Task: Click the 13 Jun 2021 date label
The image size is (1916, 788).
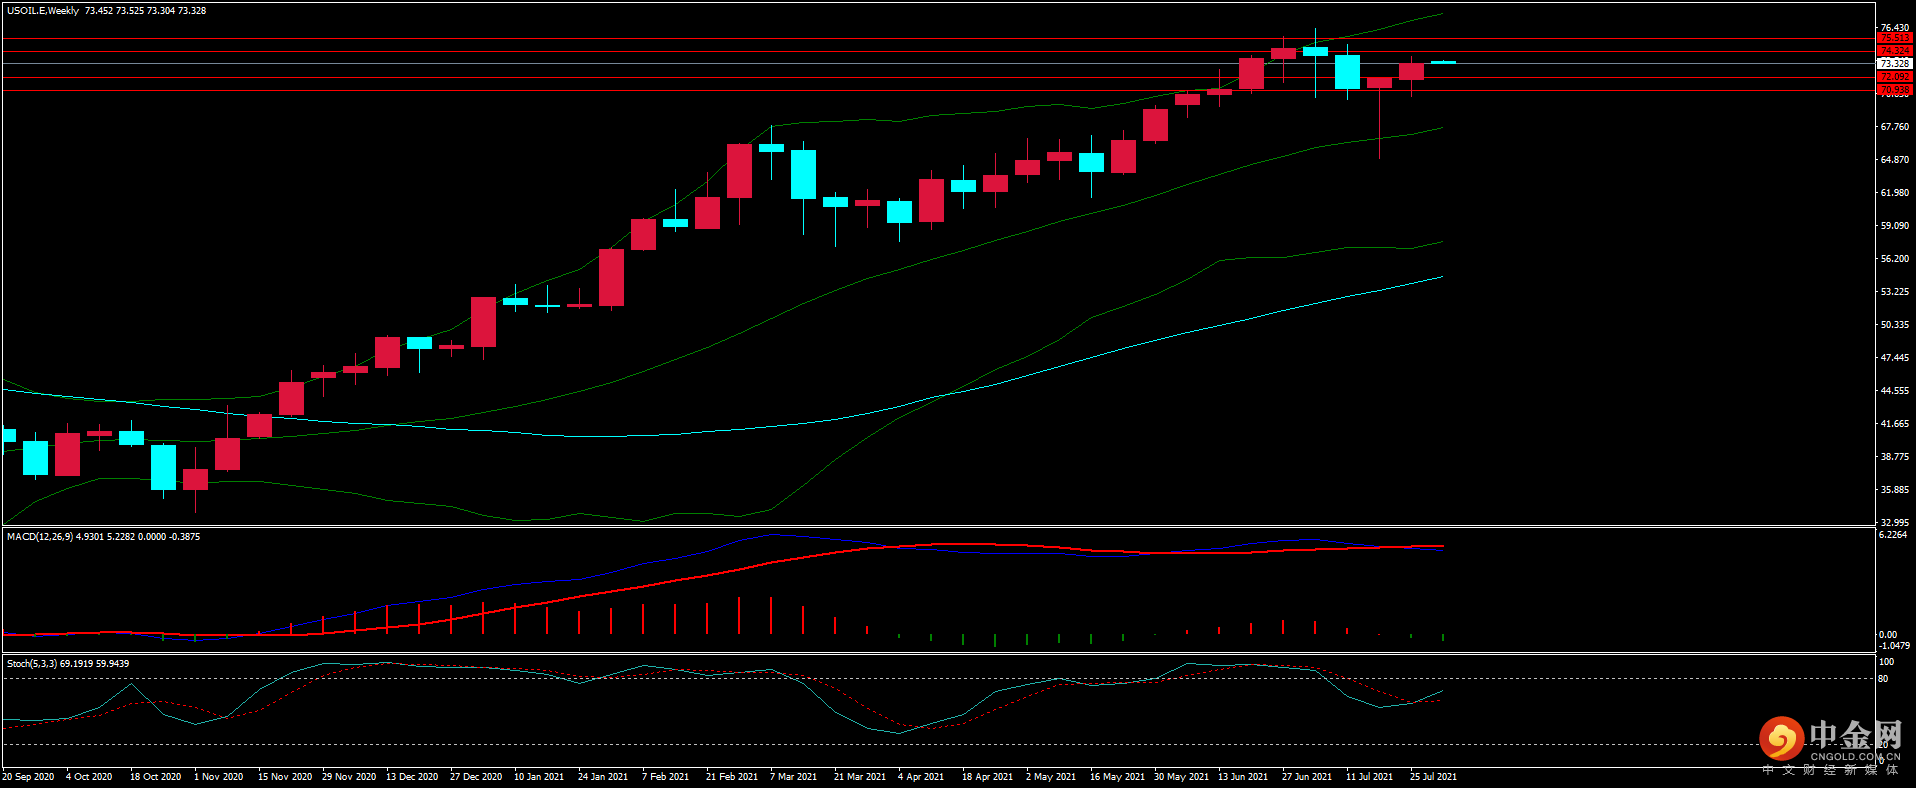Action: 1243,777
